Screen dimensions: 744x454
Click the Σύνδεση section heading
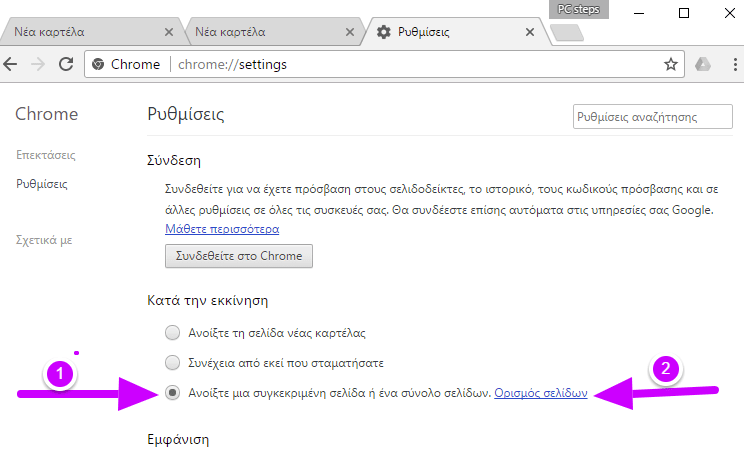coord(174,160)
